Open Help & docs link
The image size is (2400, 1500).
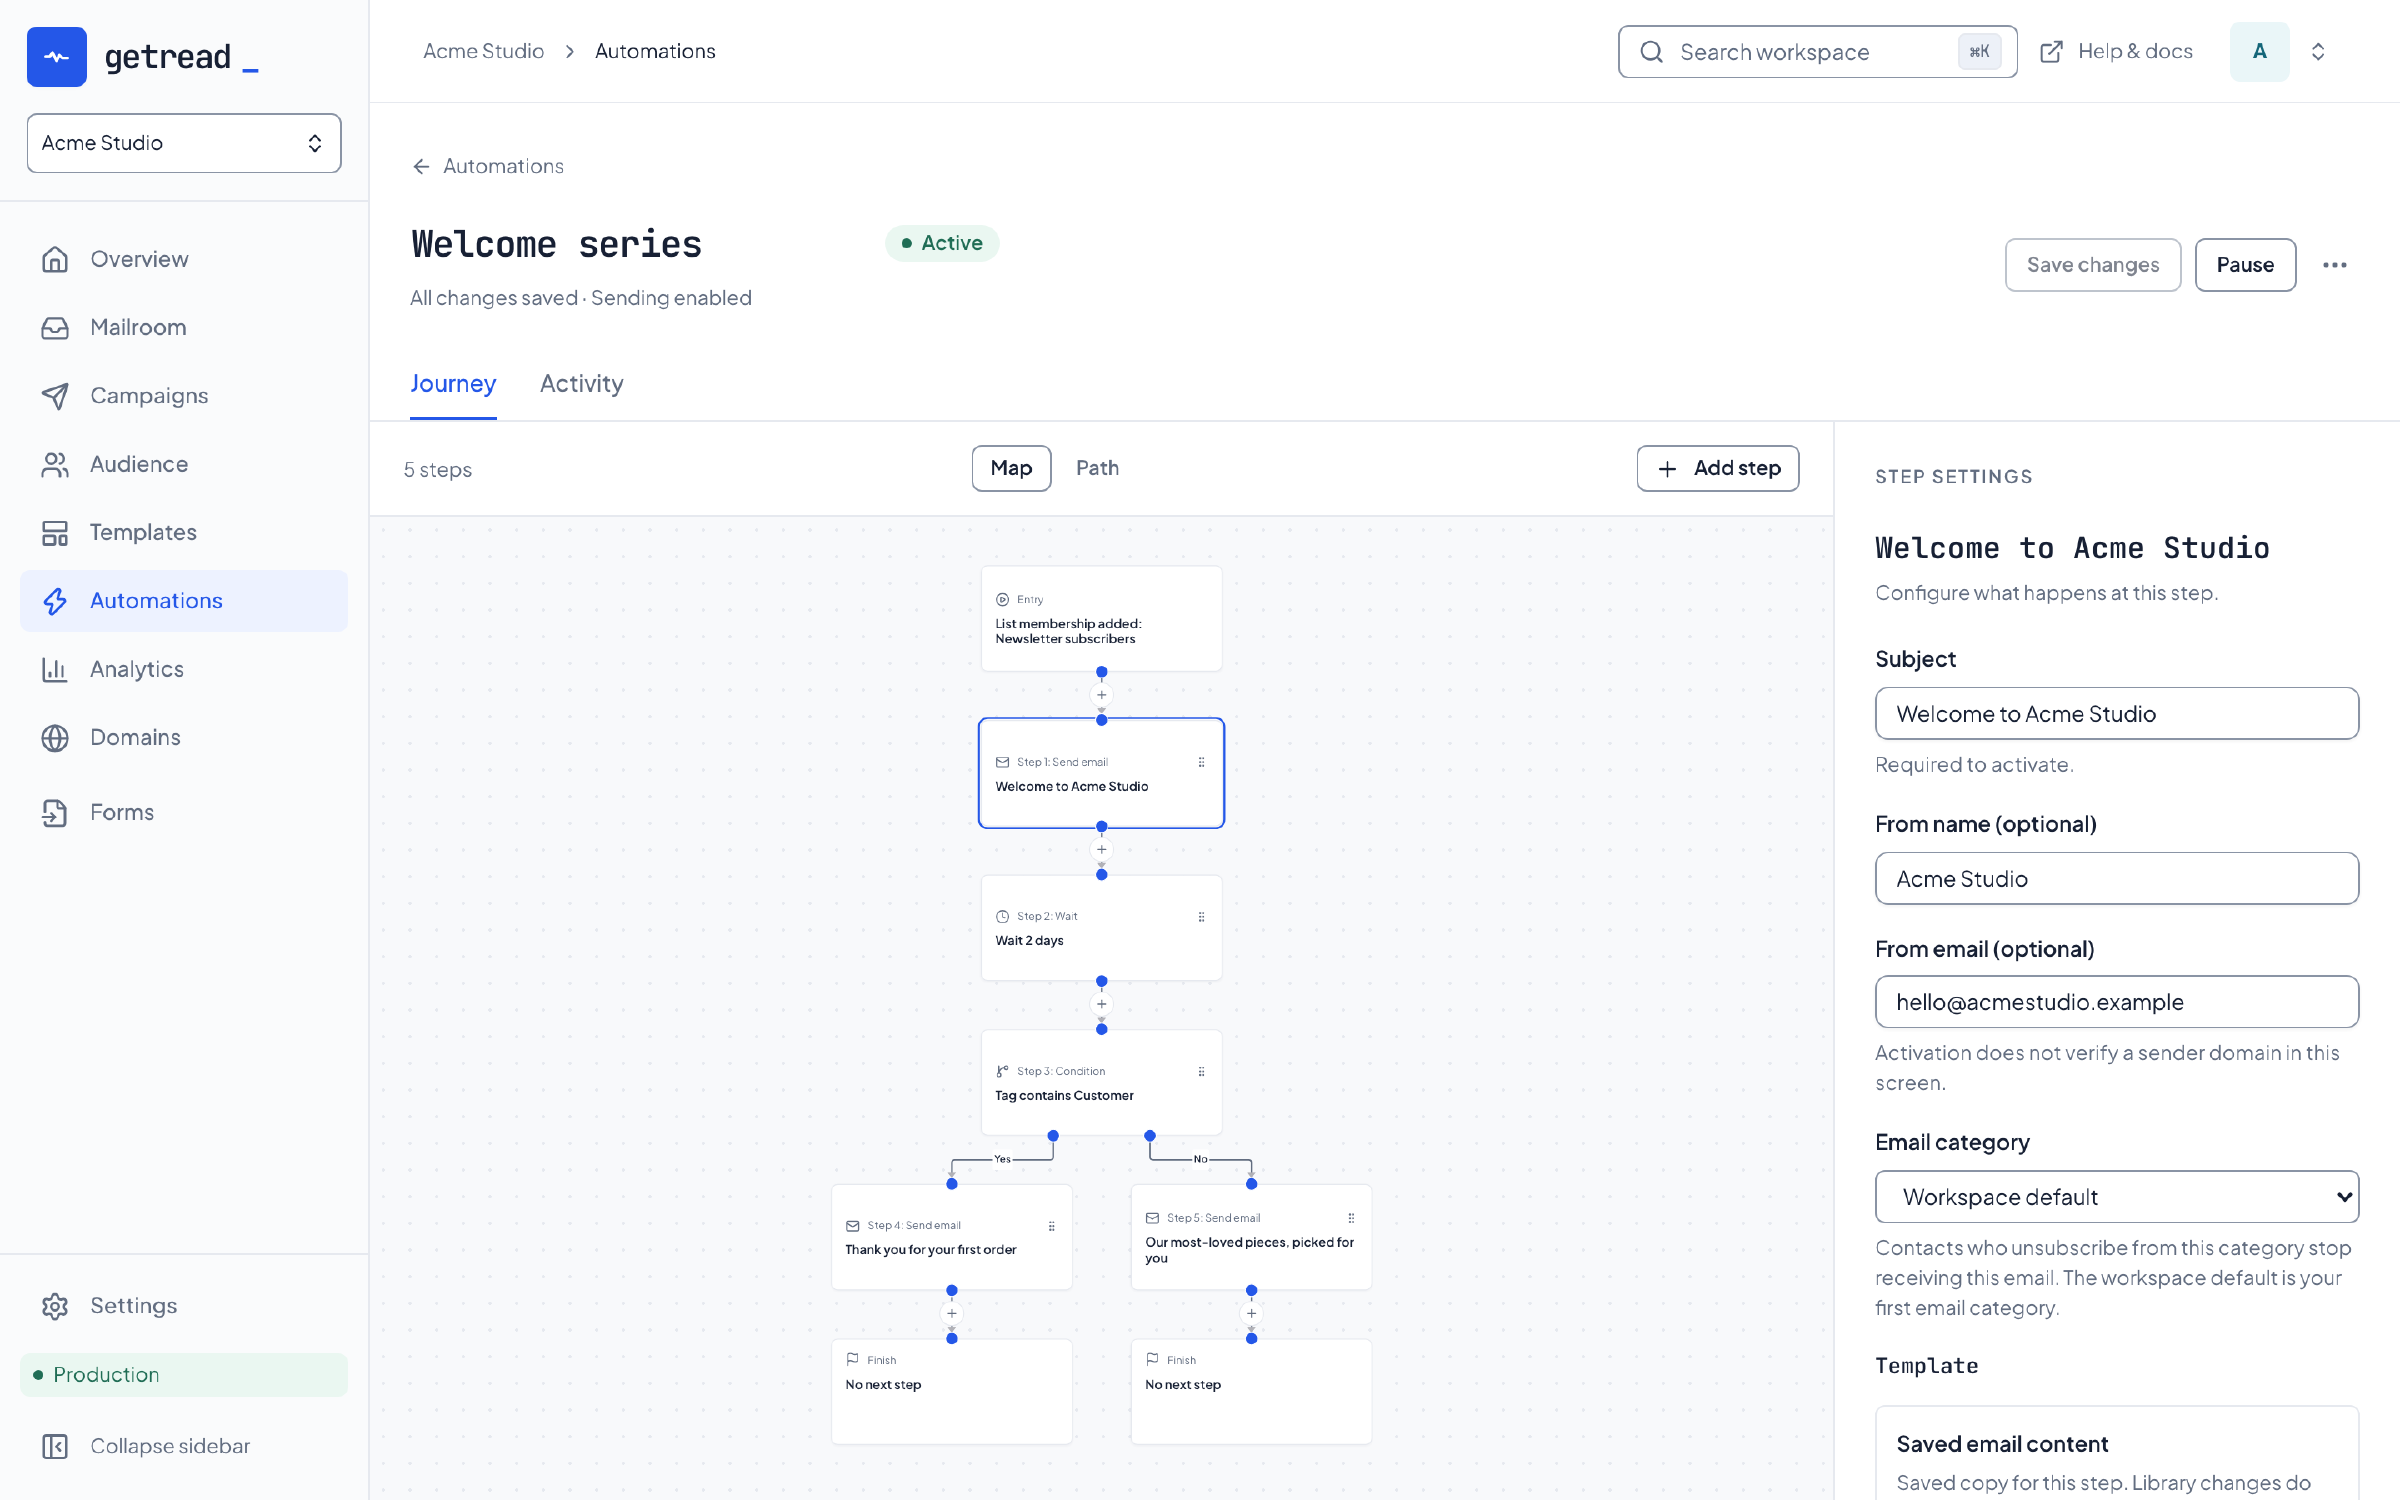tap(2117, 52)
